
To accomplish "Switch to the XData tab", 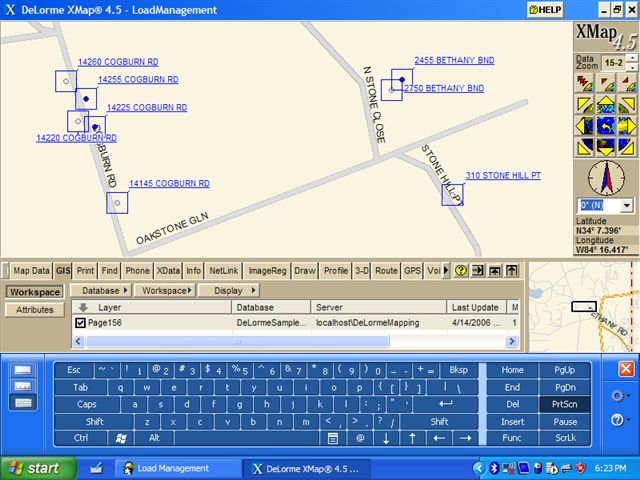I will (168, 271).
